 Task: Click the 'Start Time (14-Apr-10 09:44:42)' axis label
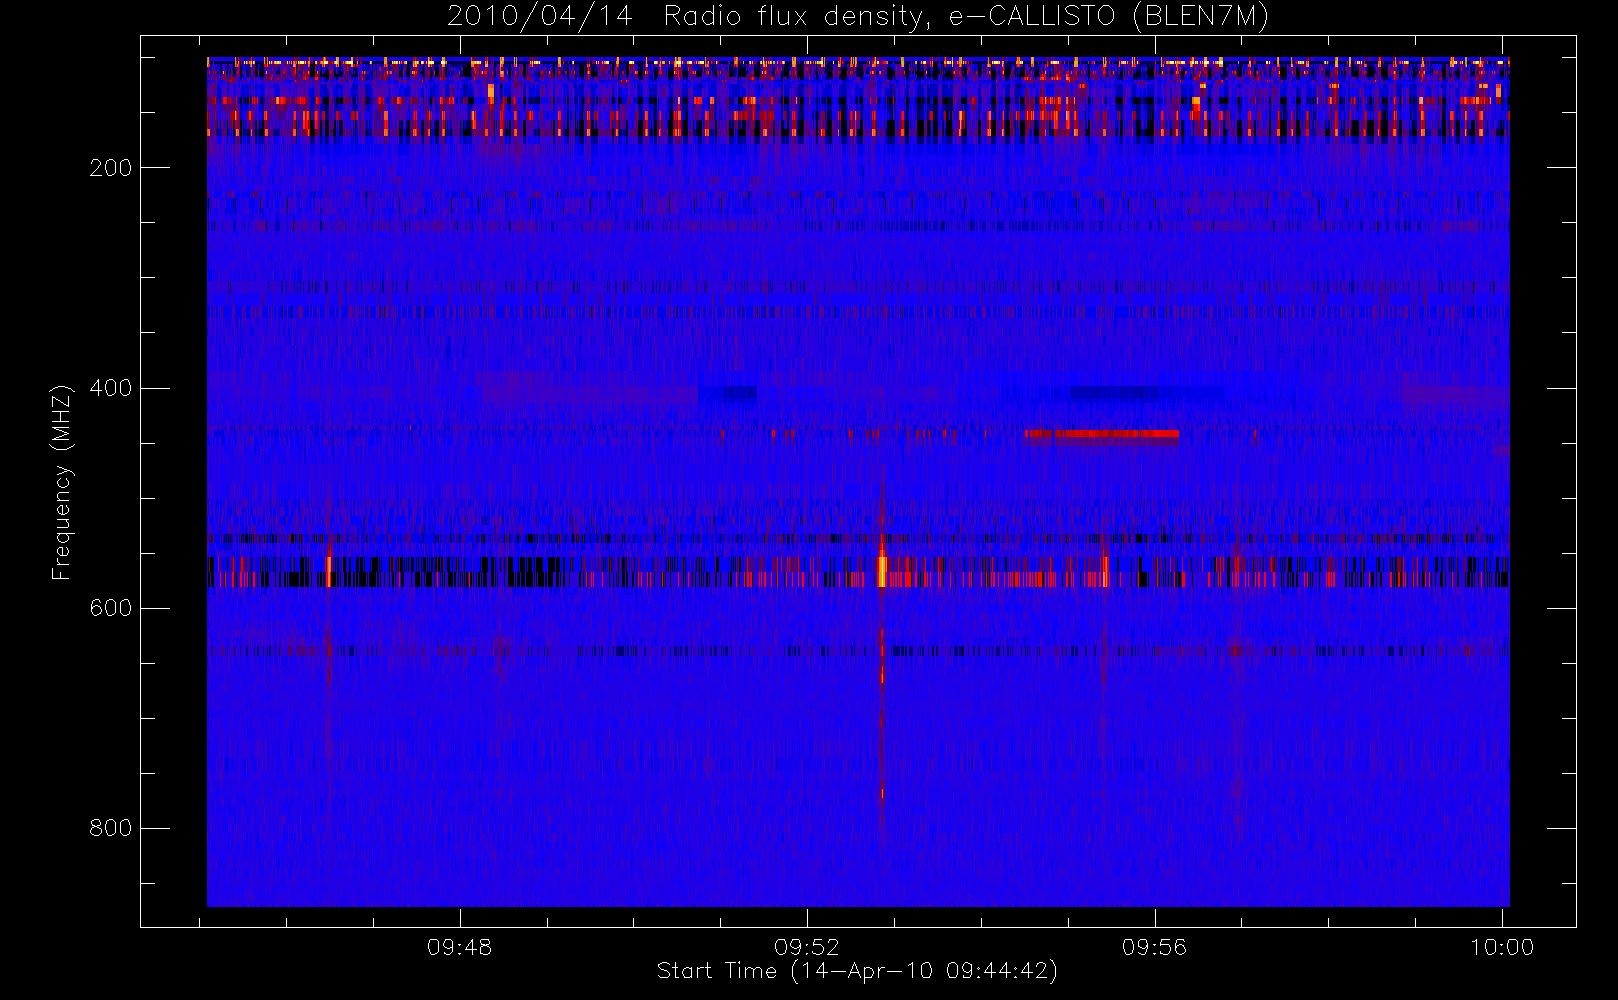click(x=857, y=971)
